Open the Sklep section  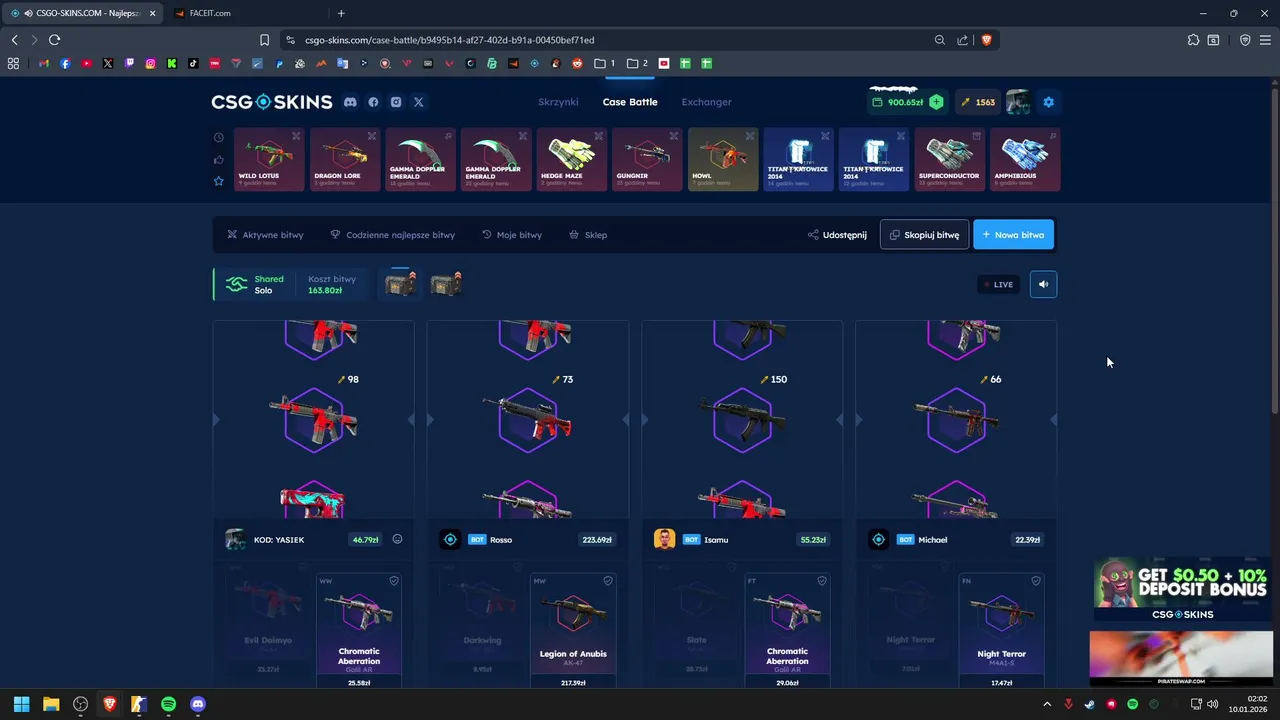(588, 235)
